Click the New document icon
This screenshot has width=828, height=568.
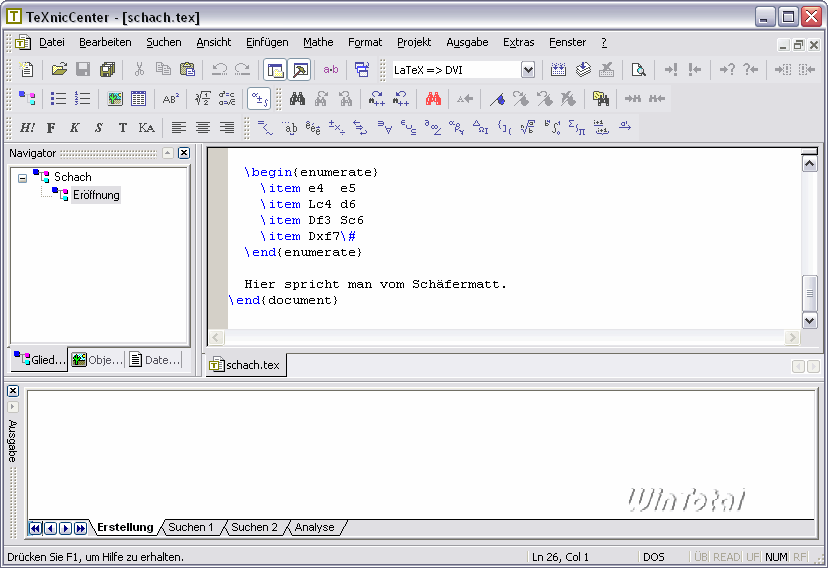click(26, 70)
